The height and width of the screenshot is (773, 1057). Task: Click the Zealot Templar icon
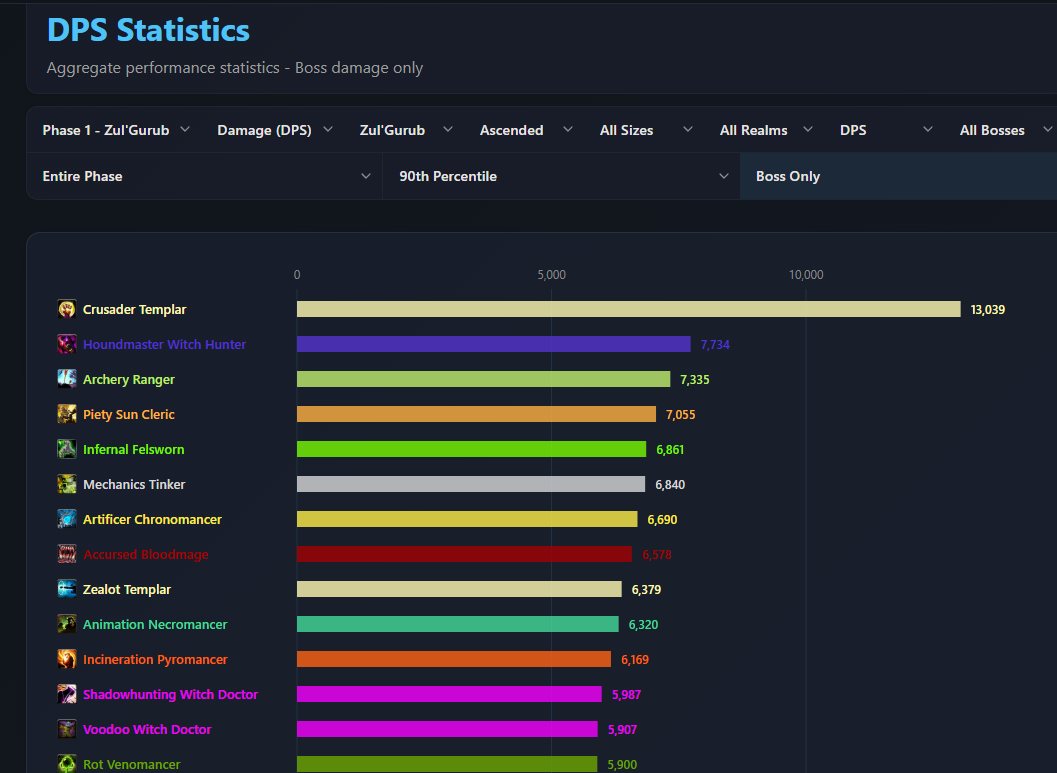click(67, 589)
